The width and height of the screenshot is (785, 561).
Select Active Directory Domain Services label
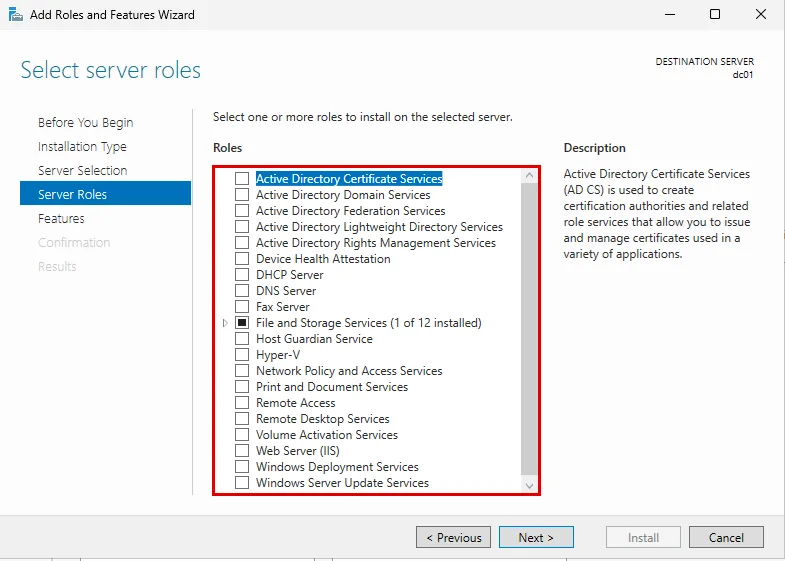click(x=343, y=195)
